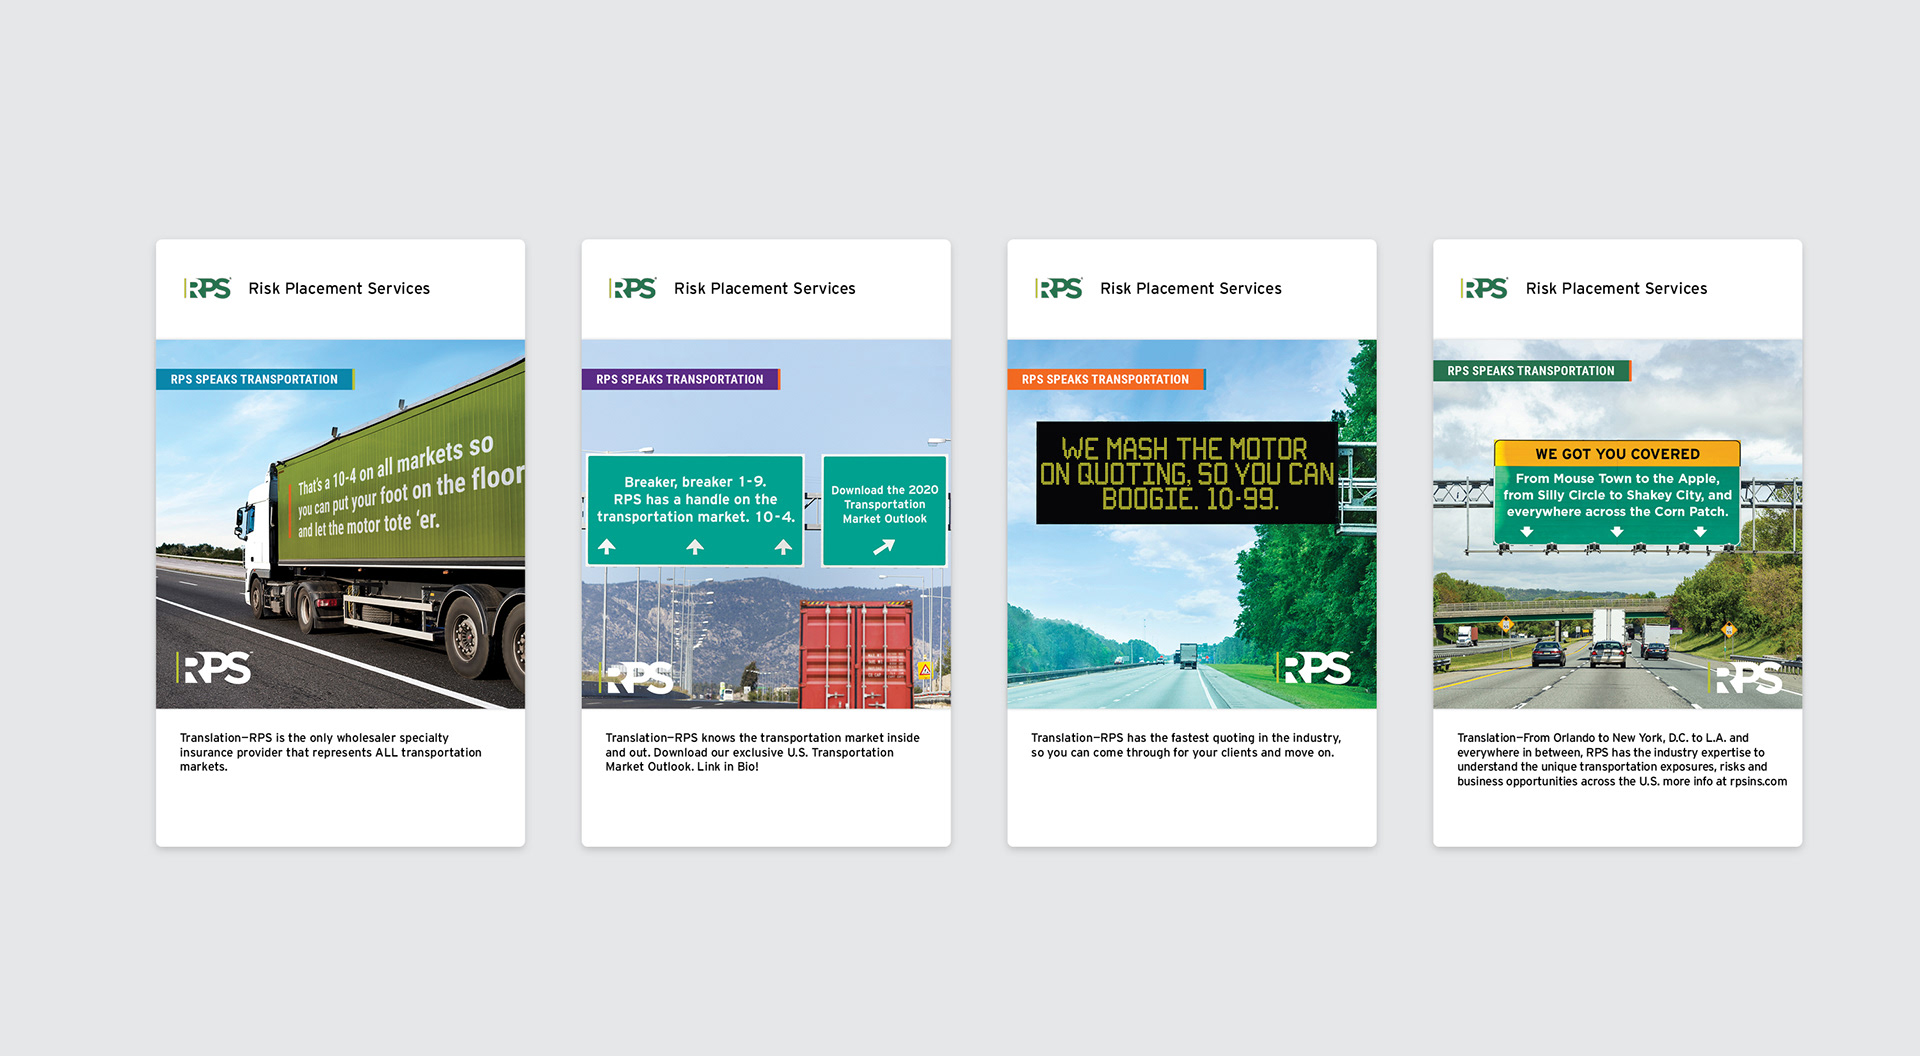Click caption mentioning Link in Bio
1920x1056 pixels.
pos(762,752)
